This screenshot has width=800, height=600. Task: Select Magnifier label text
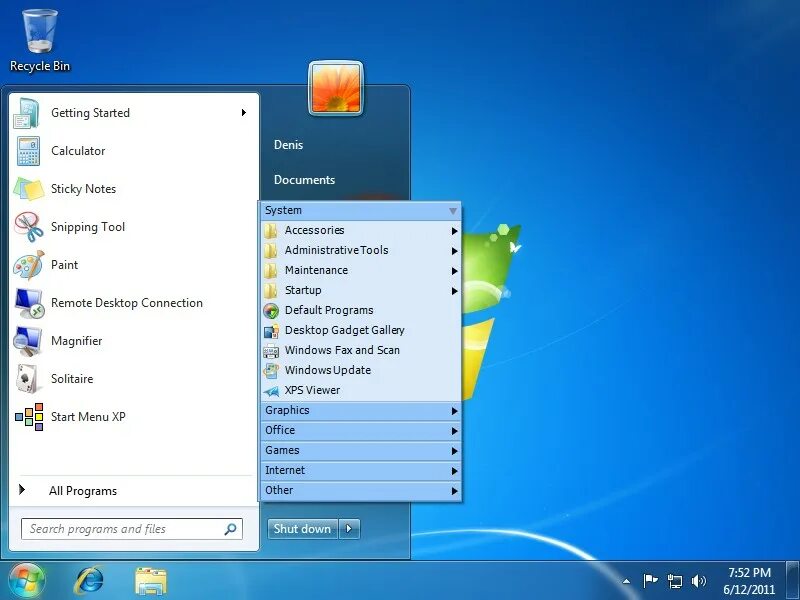pyautogui.click(x=77, y=341)
